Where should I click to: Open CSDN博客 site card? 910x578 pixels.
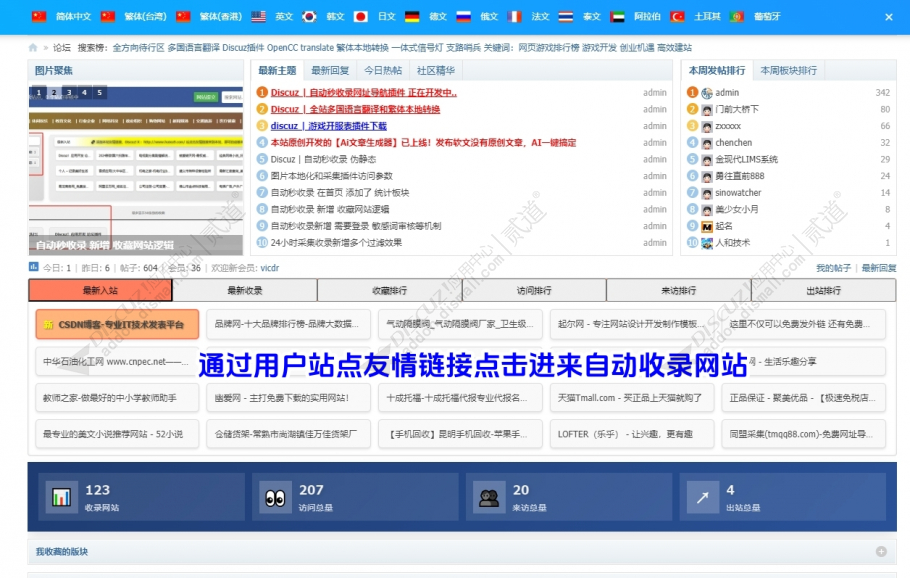[117, 324]
